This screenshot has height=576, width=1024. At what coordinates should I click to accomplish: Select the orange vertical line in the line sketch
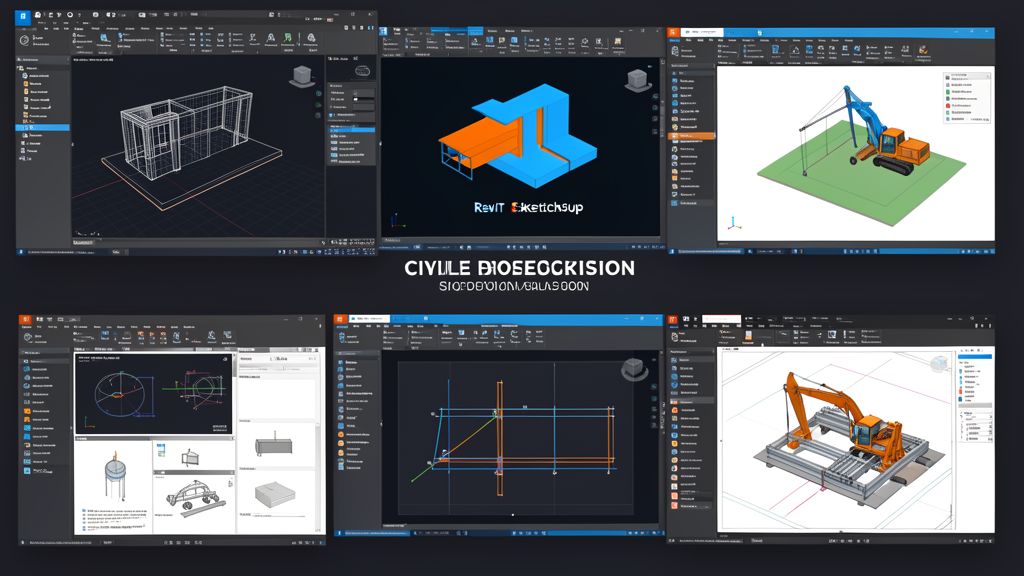[x=500, y=439]
